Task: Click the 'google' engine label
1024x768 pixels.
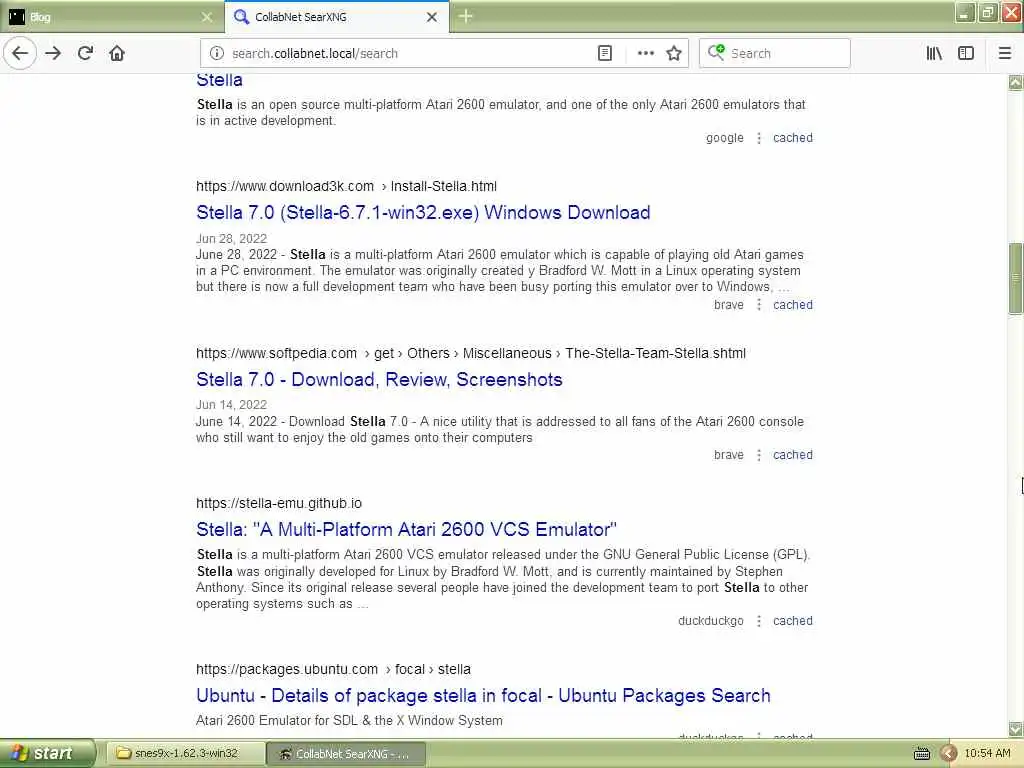Action: tap(725, 138)
